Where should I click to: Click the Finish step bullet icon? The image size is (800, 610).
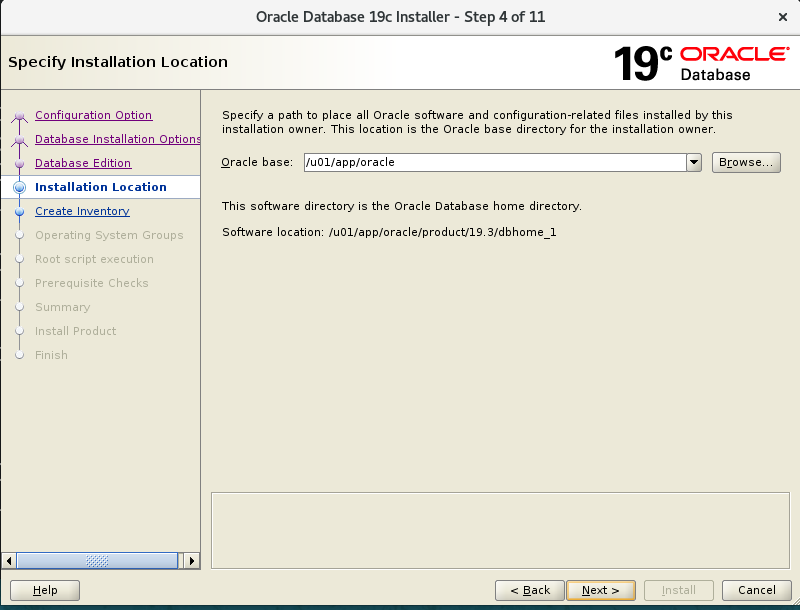pos(19,355)
